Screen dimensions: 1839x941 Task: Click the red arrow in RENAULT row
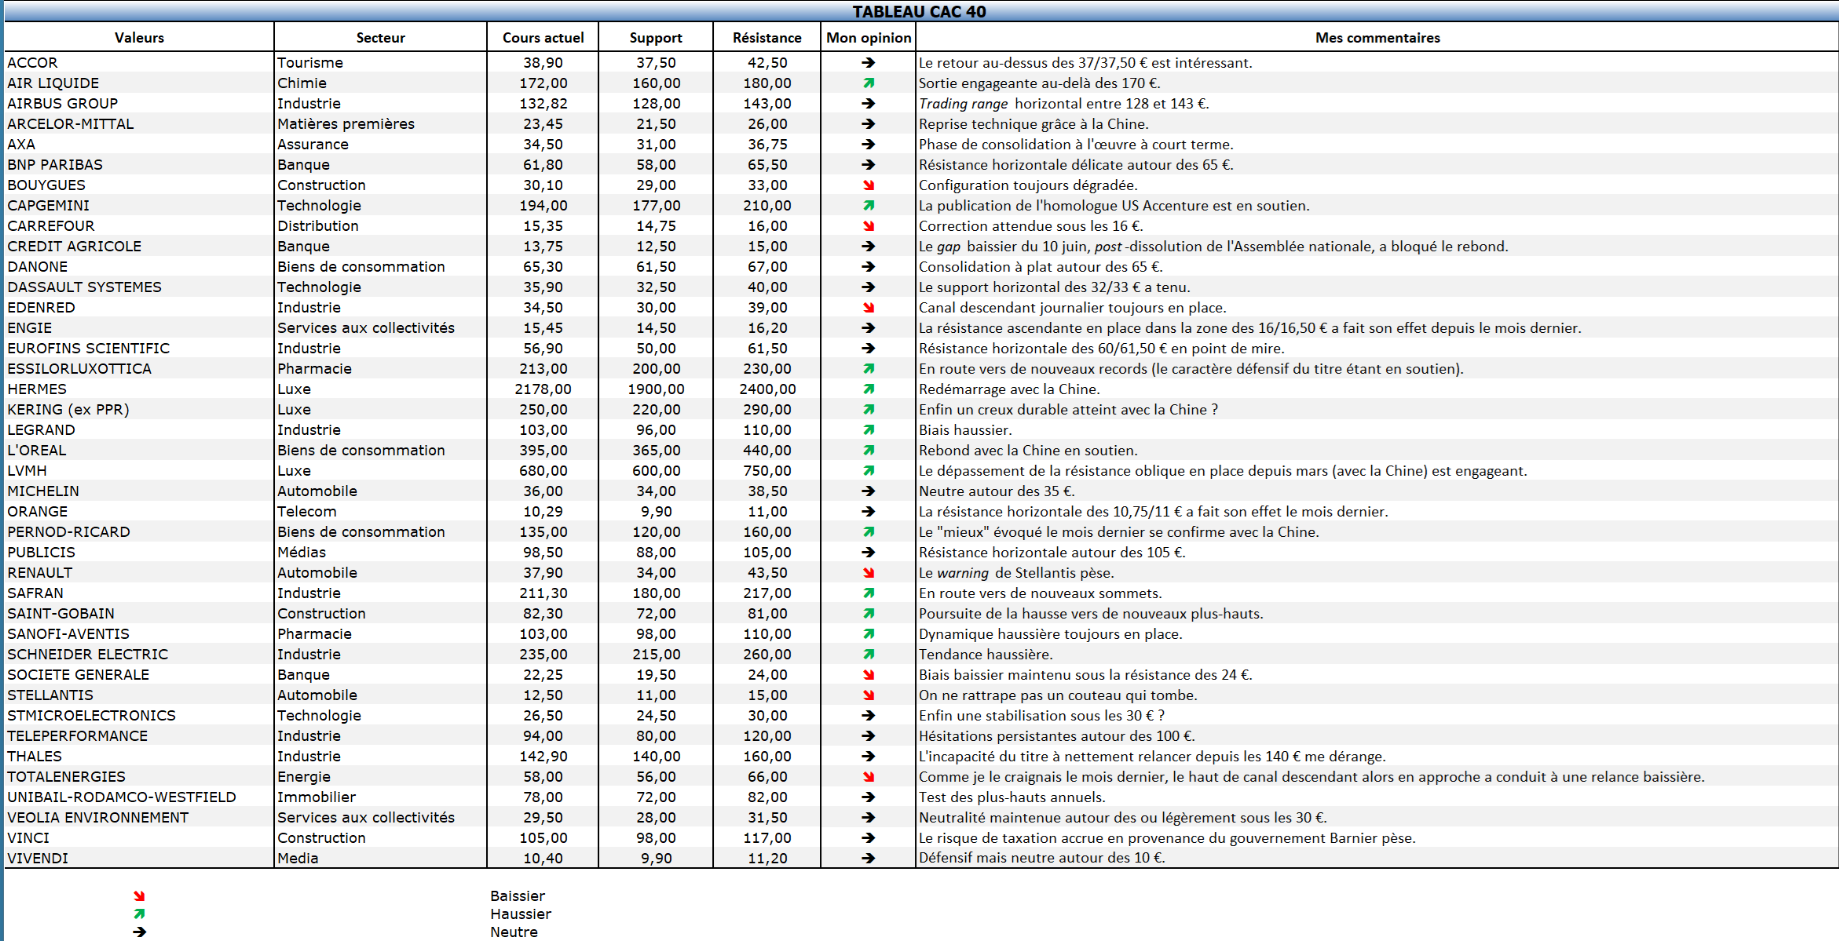click(x=868, y=573)
